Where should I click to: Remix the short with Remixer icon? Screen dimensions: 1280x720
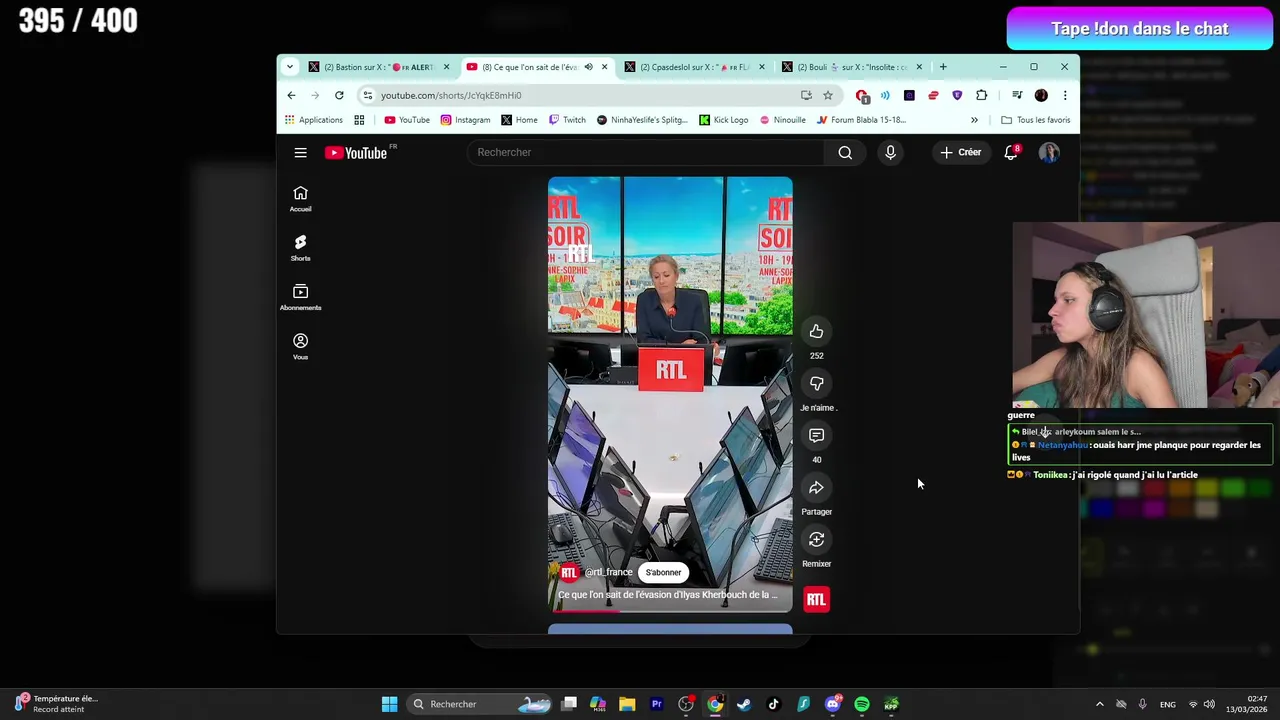[x=816, y=539]
